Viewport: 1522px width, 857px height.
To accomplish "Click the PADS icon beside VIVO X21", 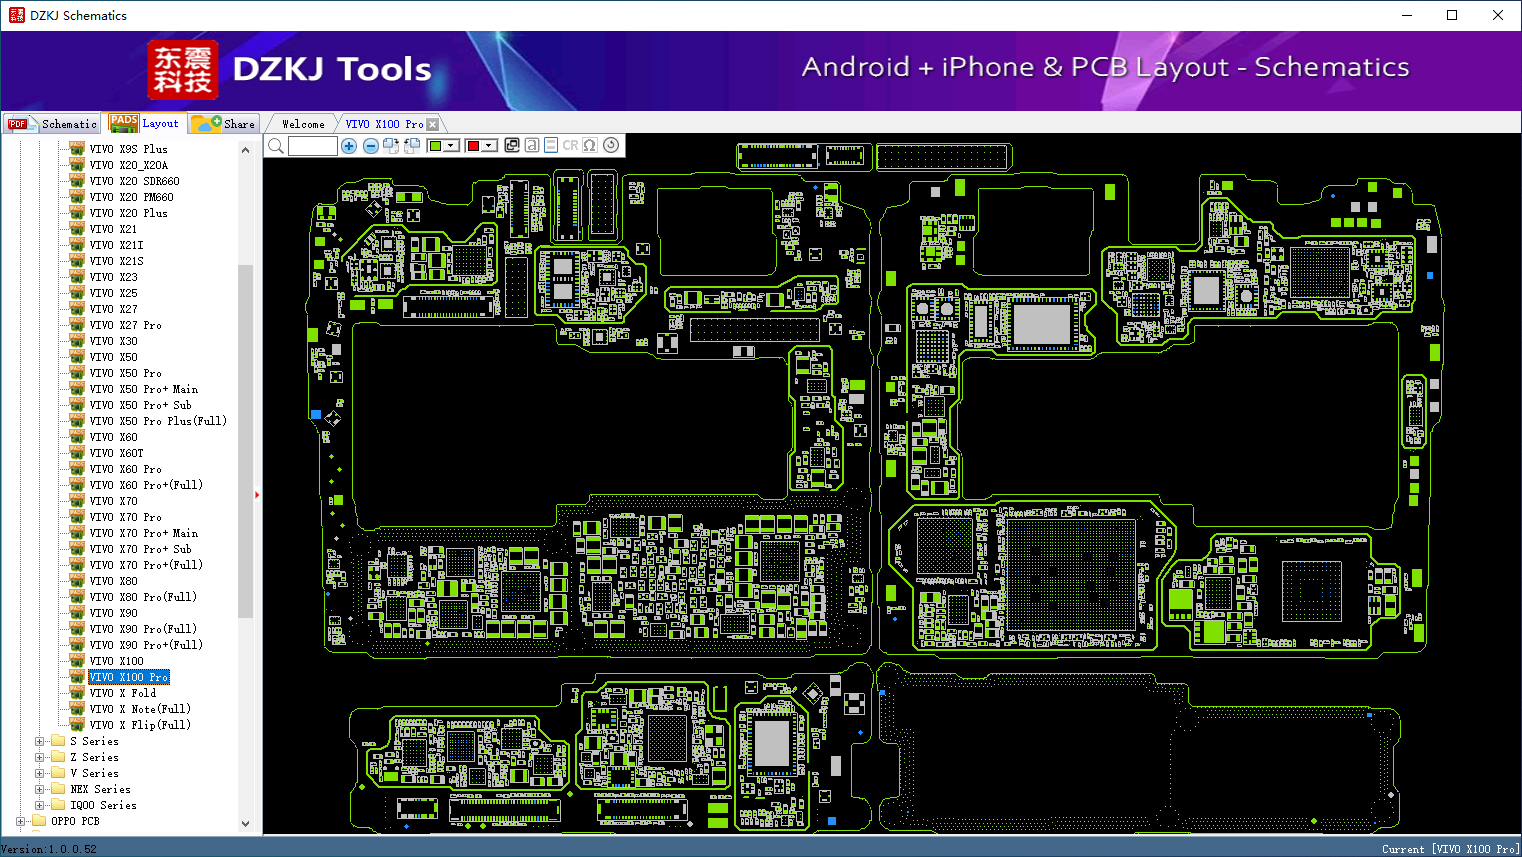I will [x=77, y=229].
